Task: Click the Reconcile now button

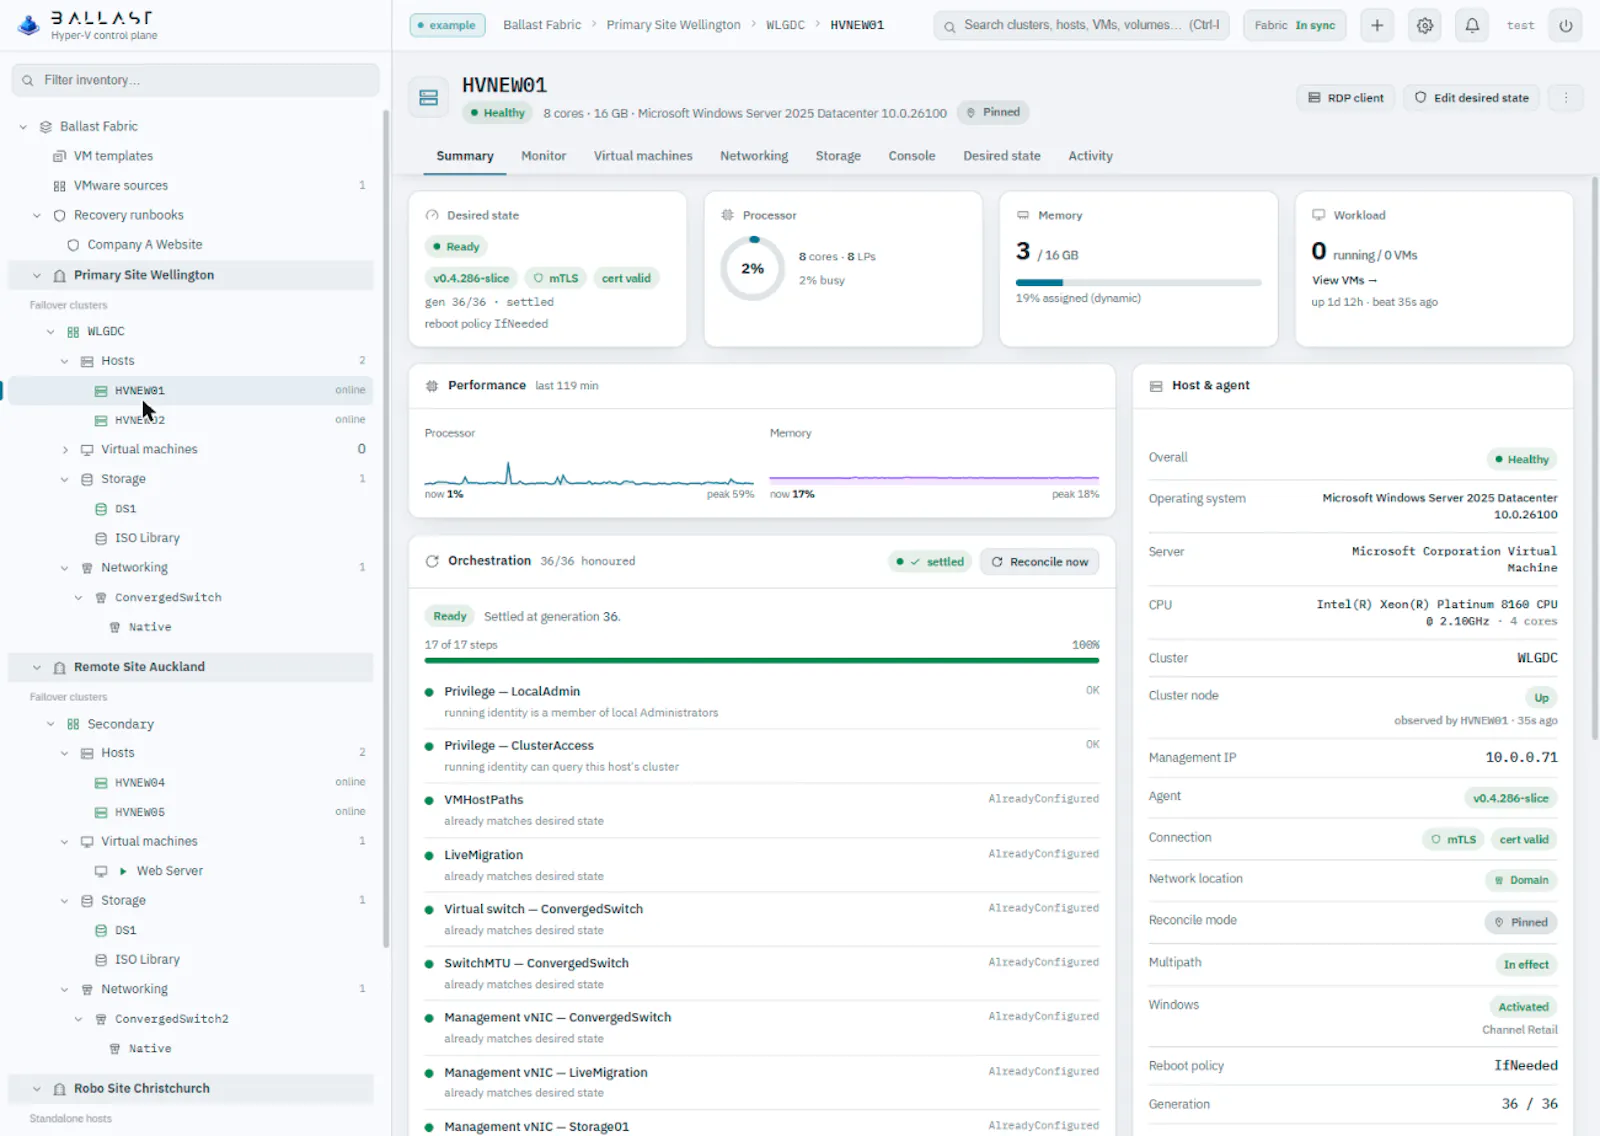Action: pos(1040,562)
